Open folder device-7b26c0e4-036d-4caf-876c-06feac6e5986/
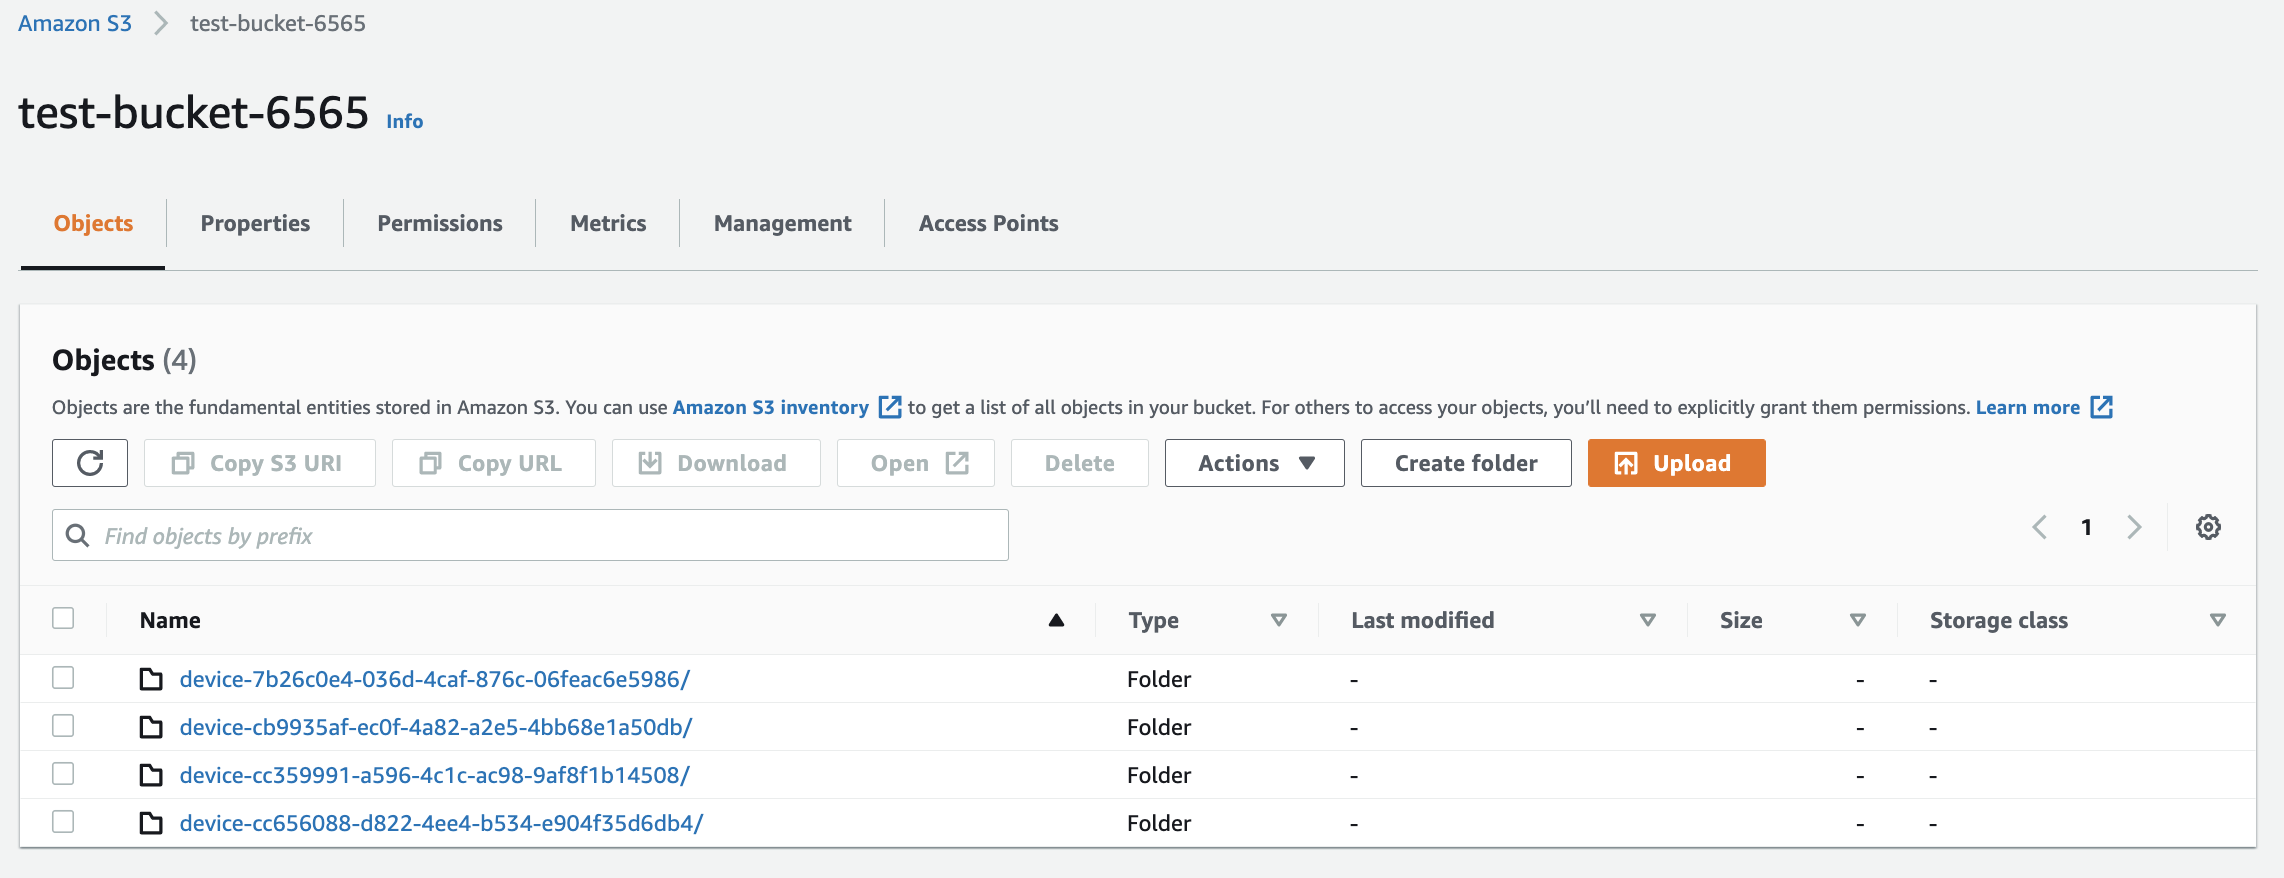 (435, 679)
